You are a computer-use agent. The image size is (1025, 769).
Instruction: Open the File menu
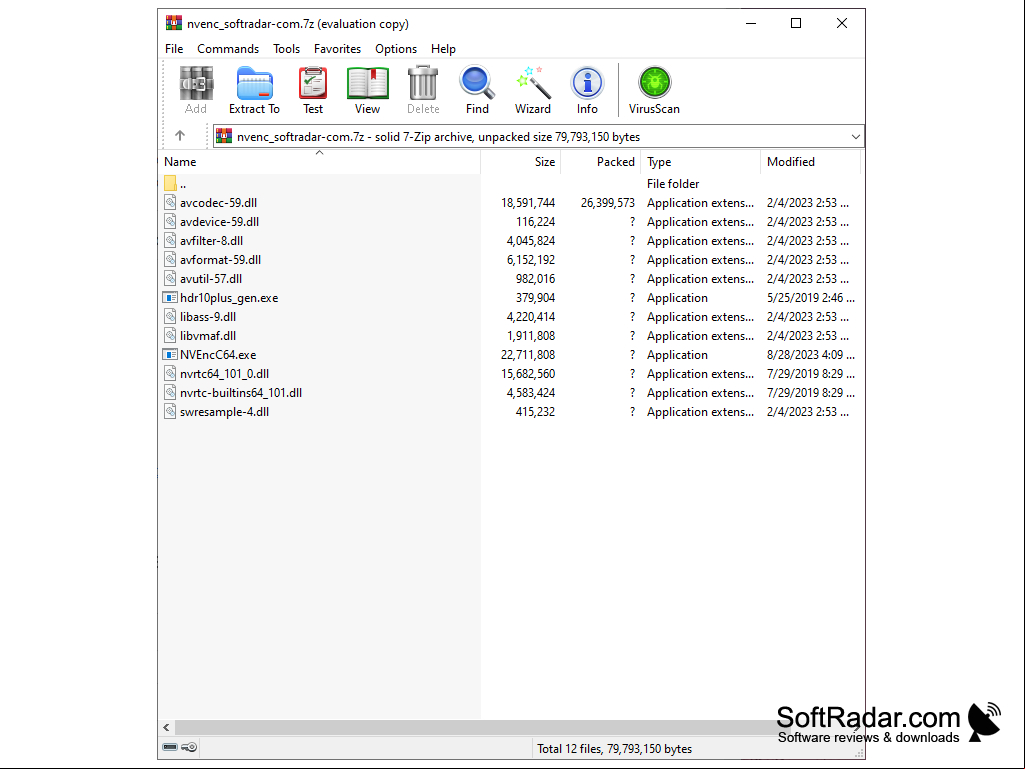tap(174, 49)
